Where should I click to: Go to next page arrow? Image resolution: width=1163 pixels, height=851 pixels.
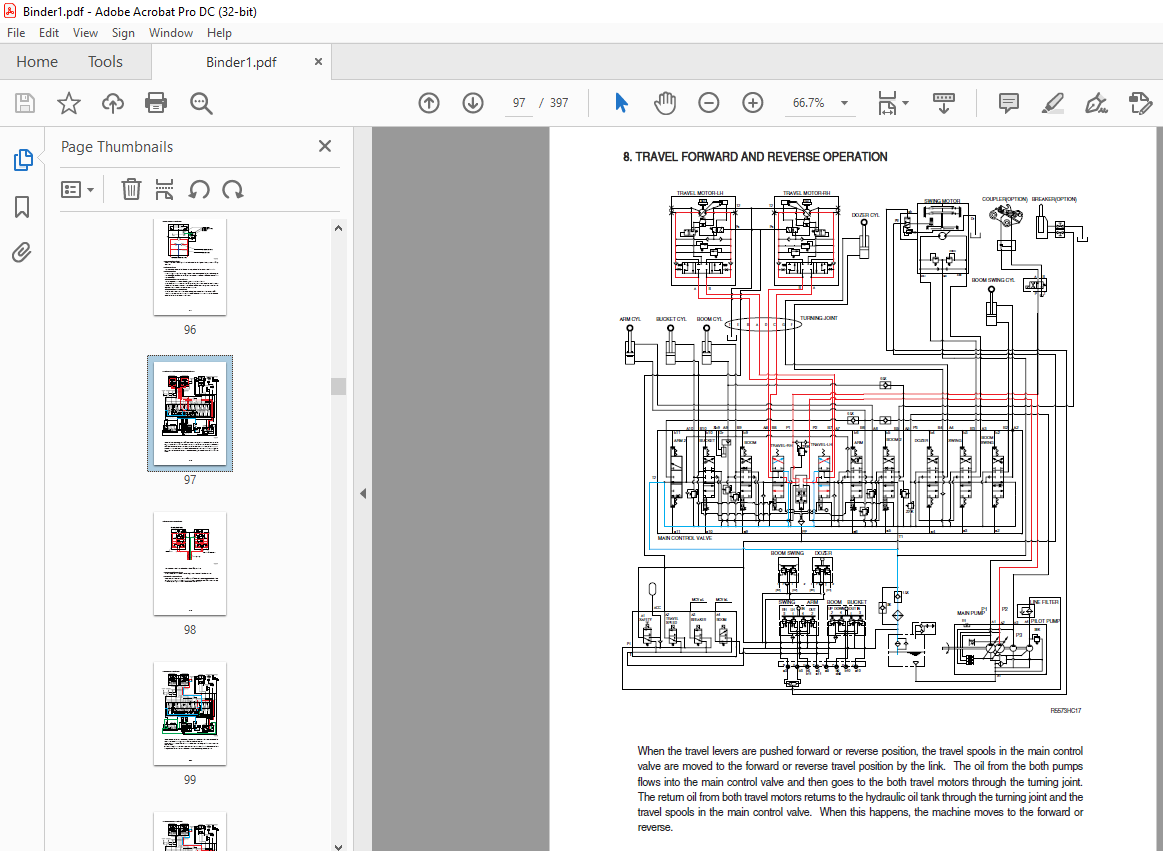pyautogui.click(x=472, y=103)
